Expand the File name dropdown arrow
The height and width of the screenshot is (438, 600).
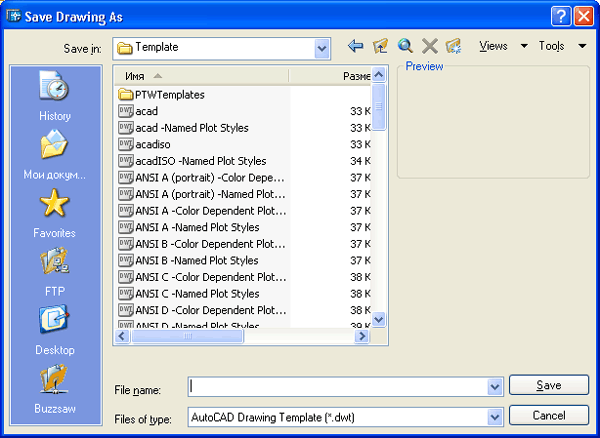pyautogui.click(x=494, y=387)
